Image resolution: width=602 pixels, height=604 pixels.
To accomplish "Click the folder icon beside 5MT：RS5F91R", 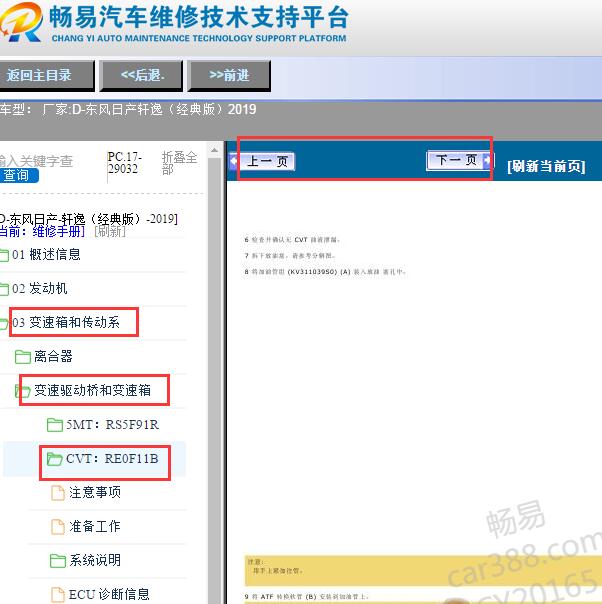I will (55, 425).
